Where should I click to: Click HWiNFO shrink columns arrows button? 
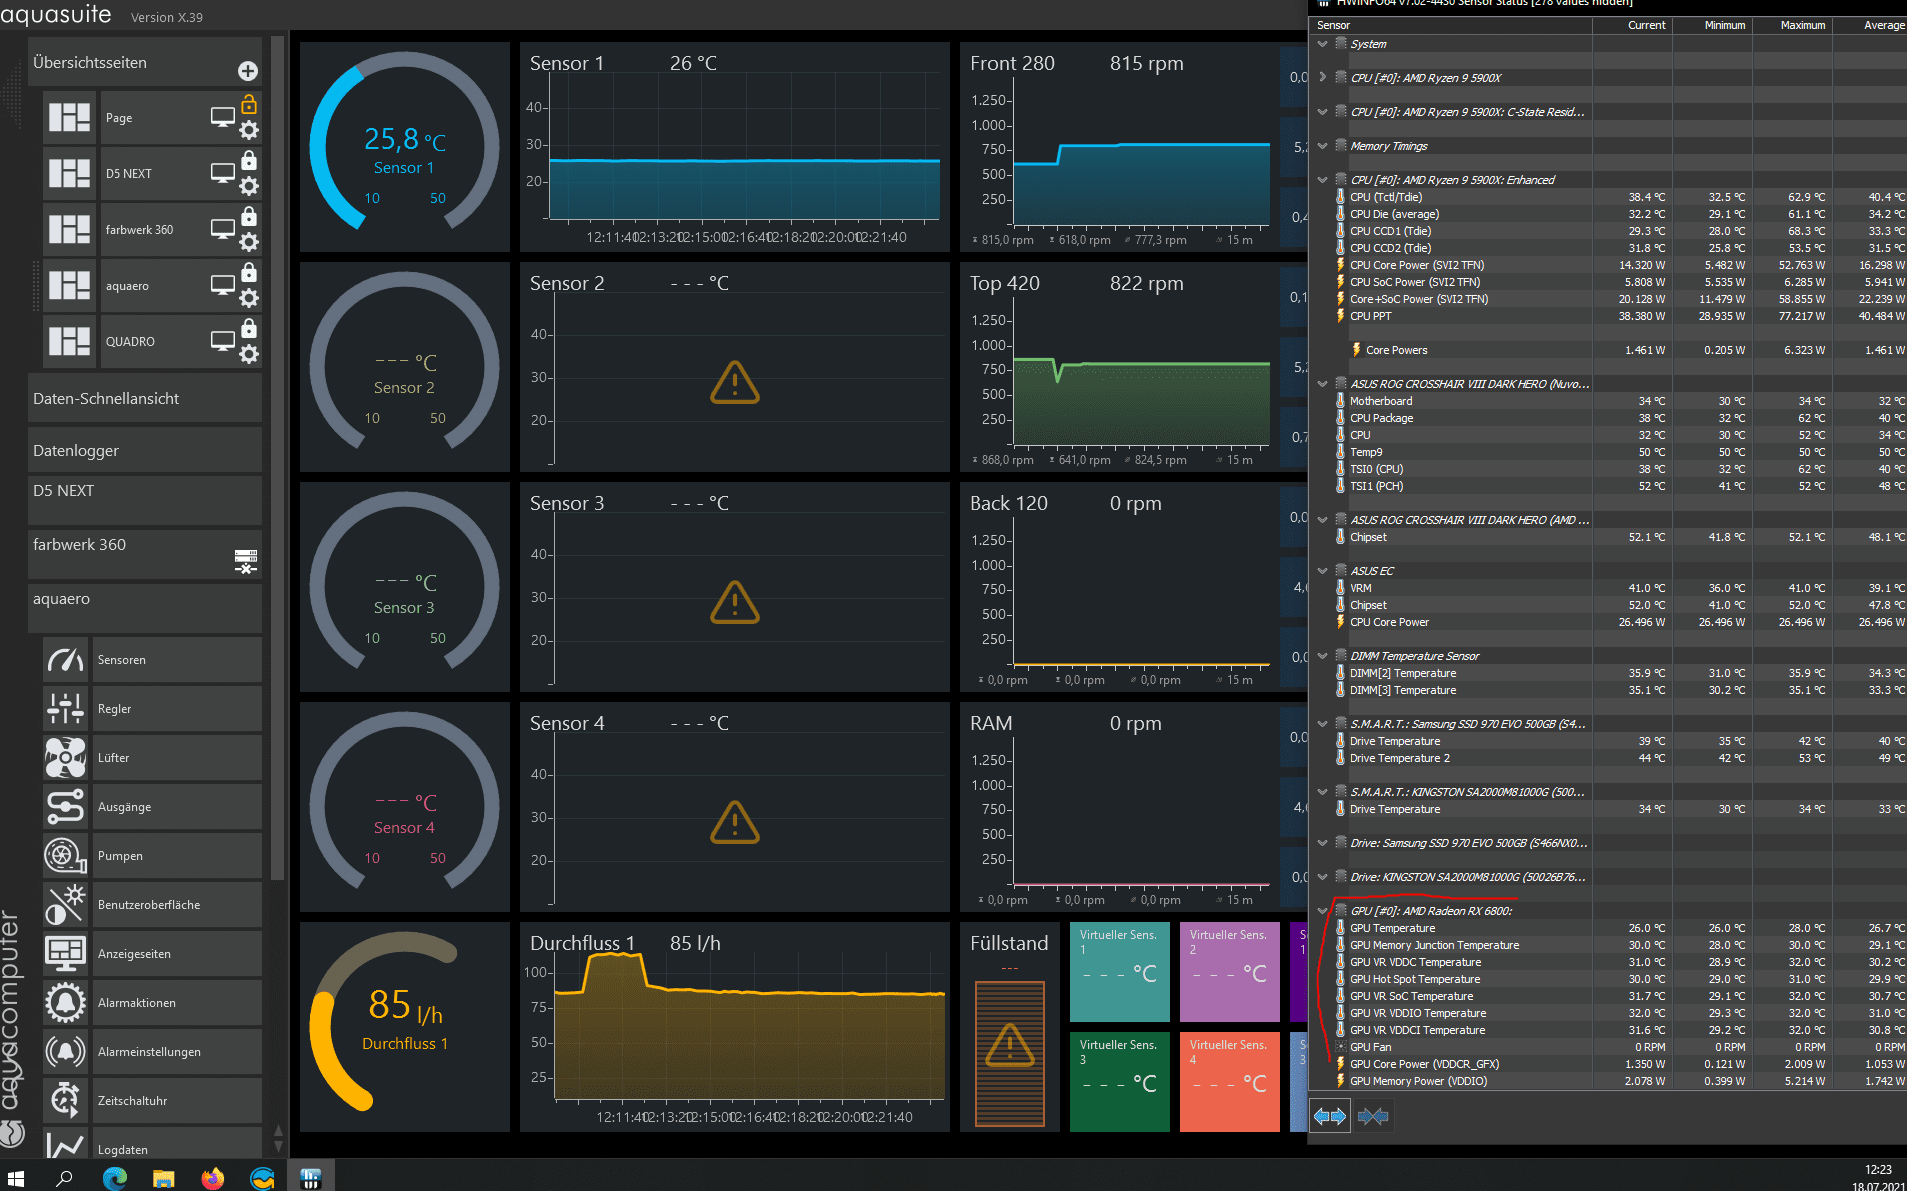click(1373, 1116)
